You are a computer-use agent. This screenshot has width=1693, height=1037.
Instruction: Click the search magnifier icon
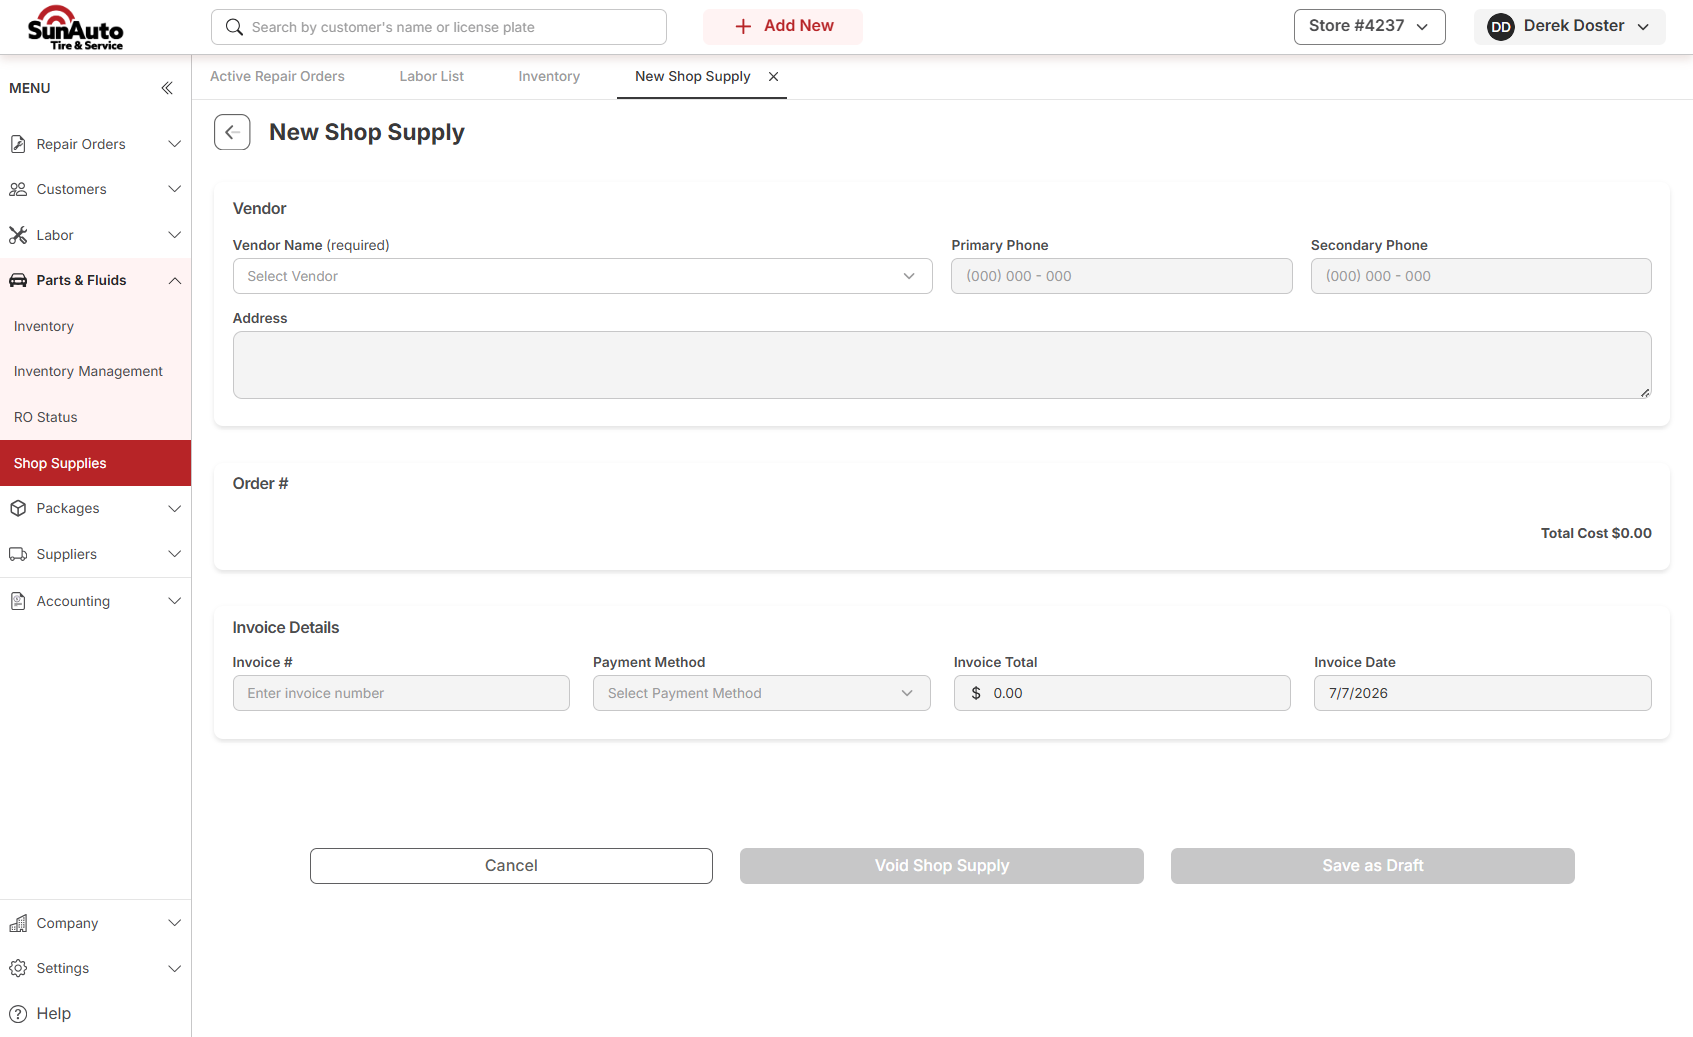click(x=234, y=27)
